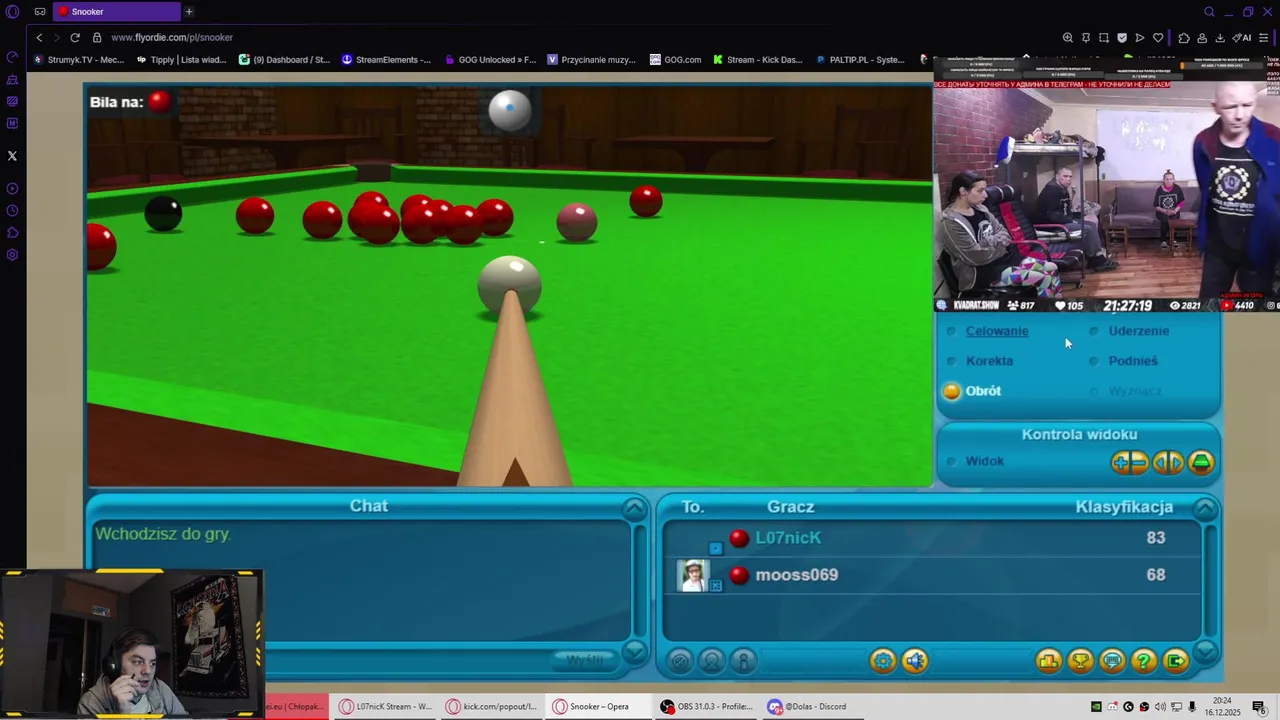1280x720 pixels.
Task: Click the player list bottom scroll arrow
Action: 1205,653
